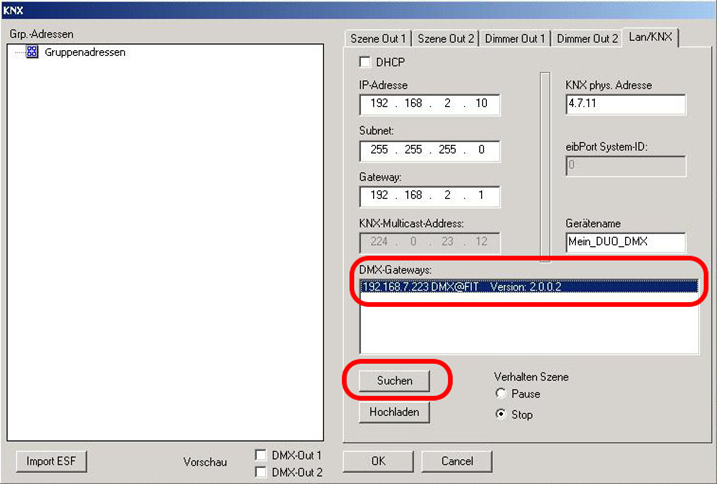
Task: Click the eibPort System-ID field
Action: point(626,166)
